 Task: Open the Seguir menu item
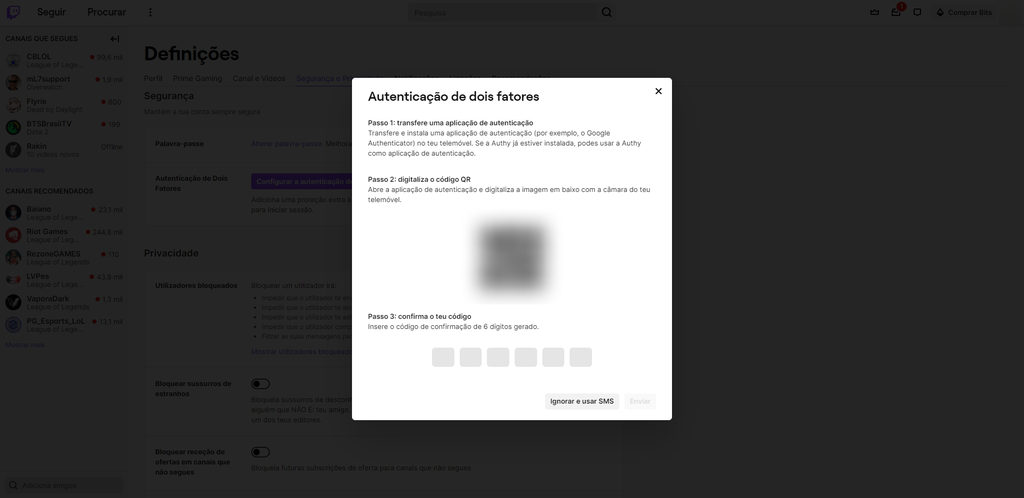point(51,12)
